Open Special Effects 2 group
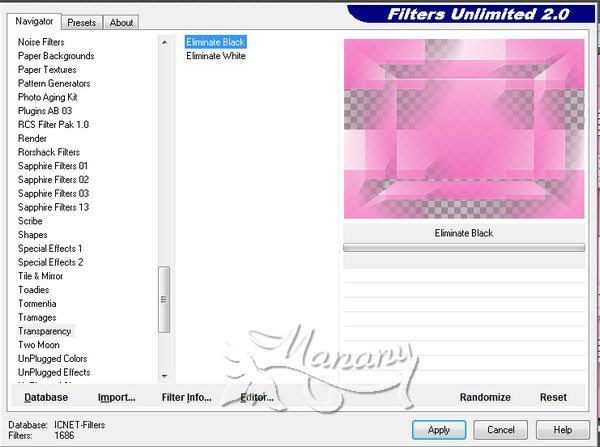 pyautogui.click(x=51, y=263)
